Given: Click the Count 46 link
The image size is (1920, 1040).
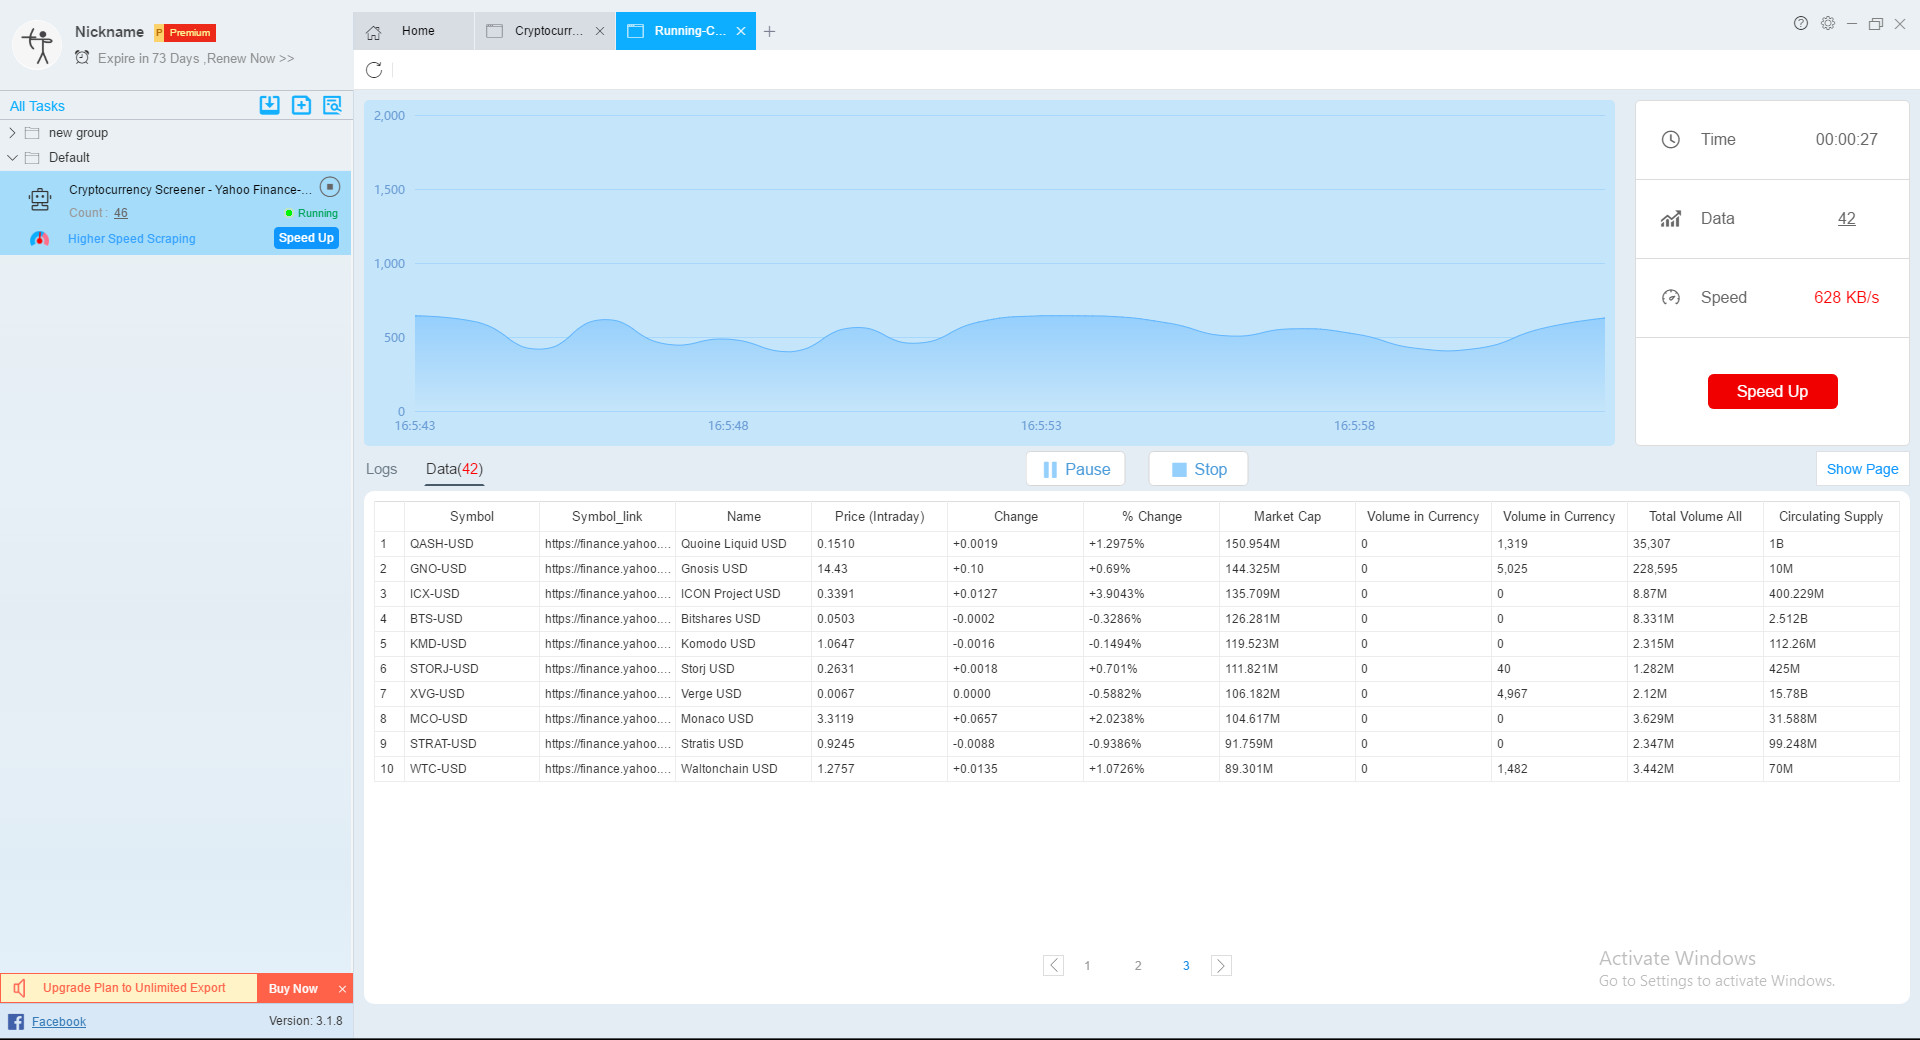Looking at the screenshot, I should (x=121, y=213).
